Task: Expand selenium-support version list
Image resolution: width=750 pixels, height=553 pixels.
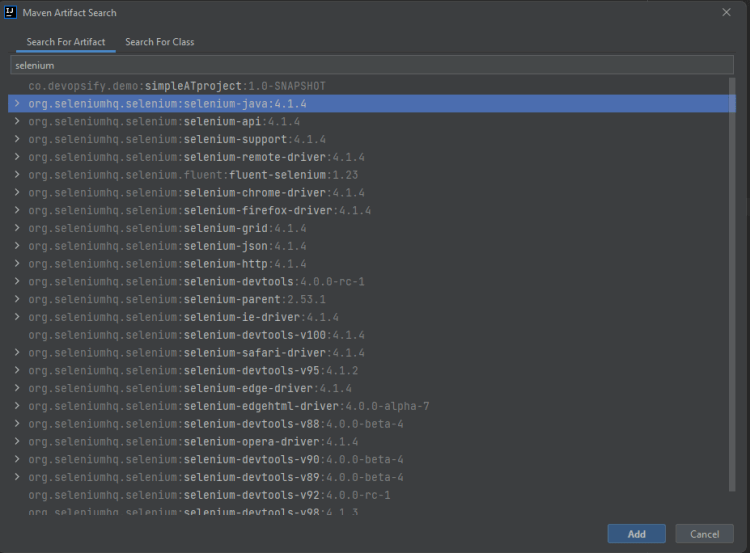Action: pyautogui.click(x=16, y=139)
